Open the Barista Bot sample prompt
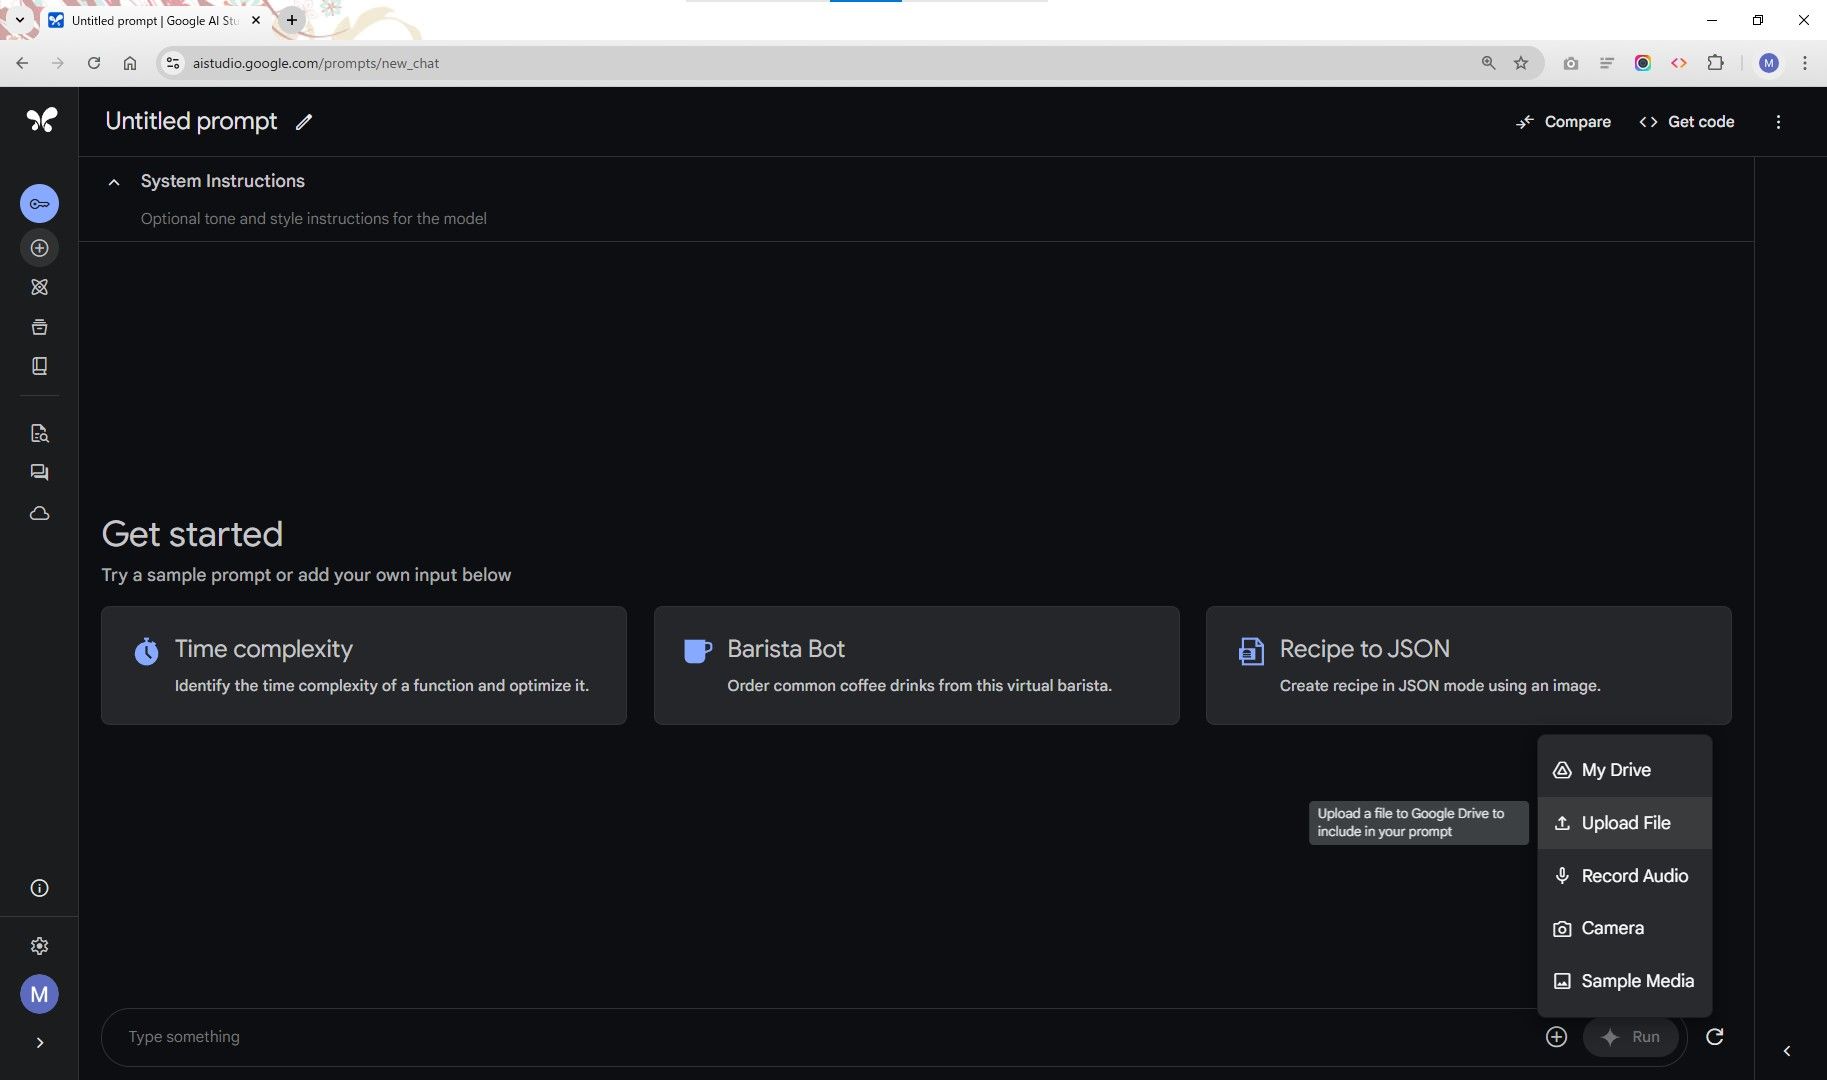Screen dimensions: 1827x1080 click(x=916, y=665)
